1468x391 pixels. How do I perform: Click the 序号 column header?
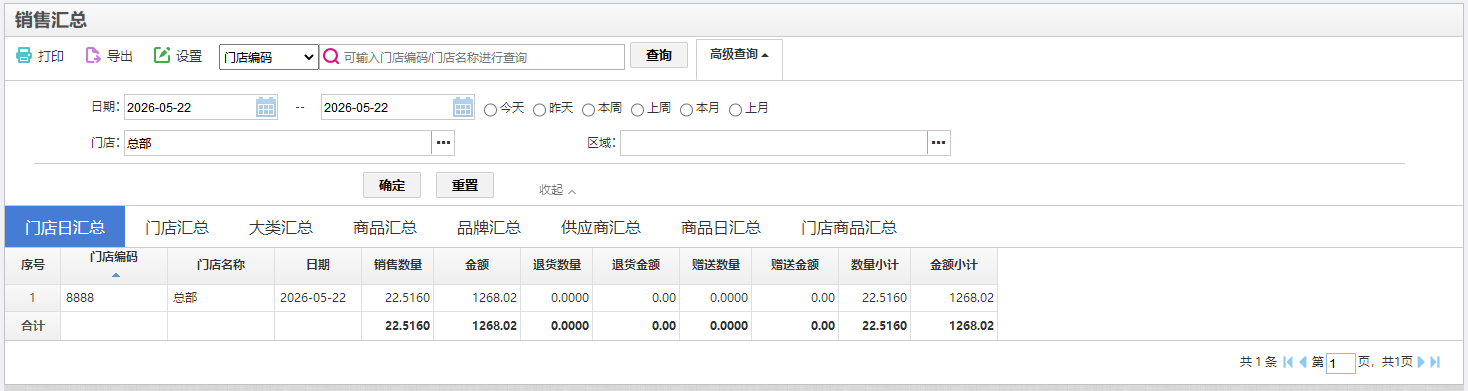pos(33,265)
